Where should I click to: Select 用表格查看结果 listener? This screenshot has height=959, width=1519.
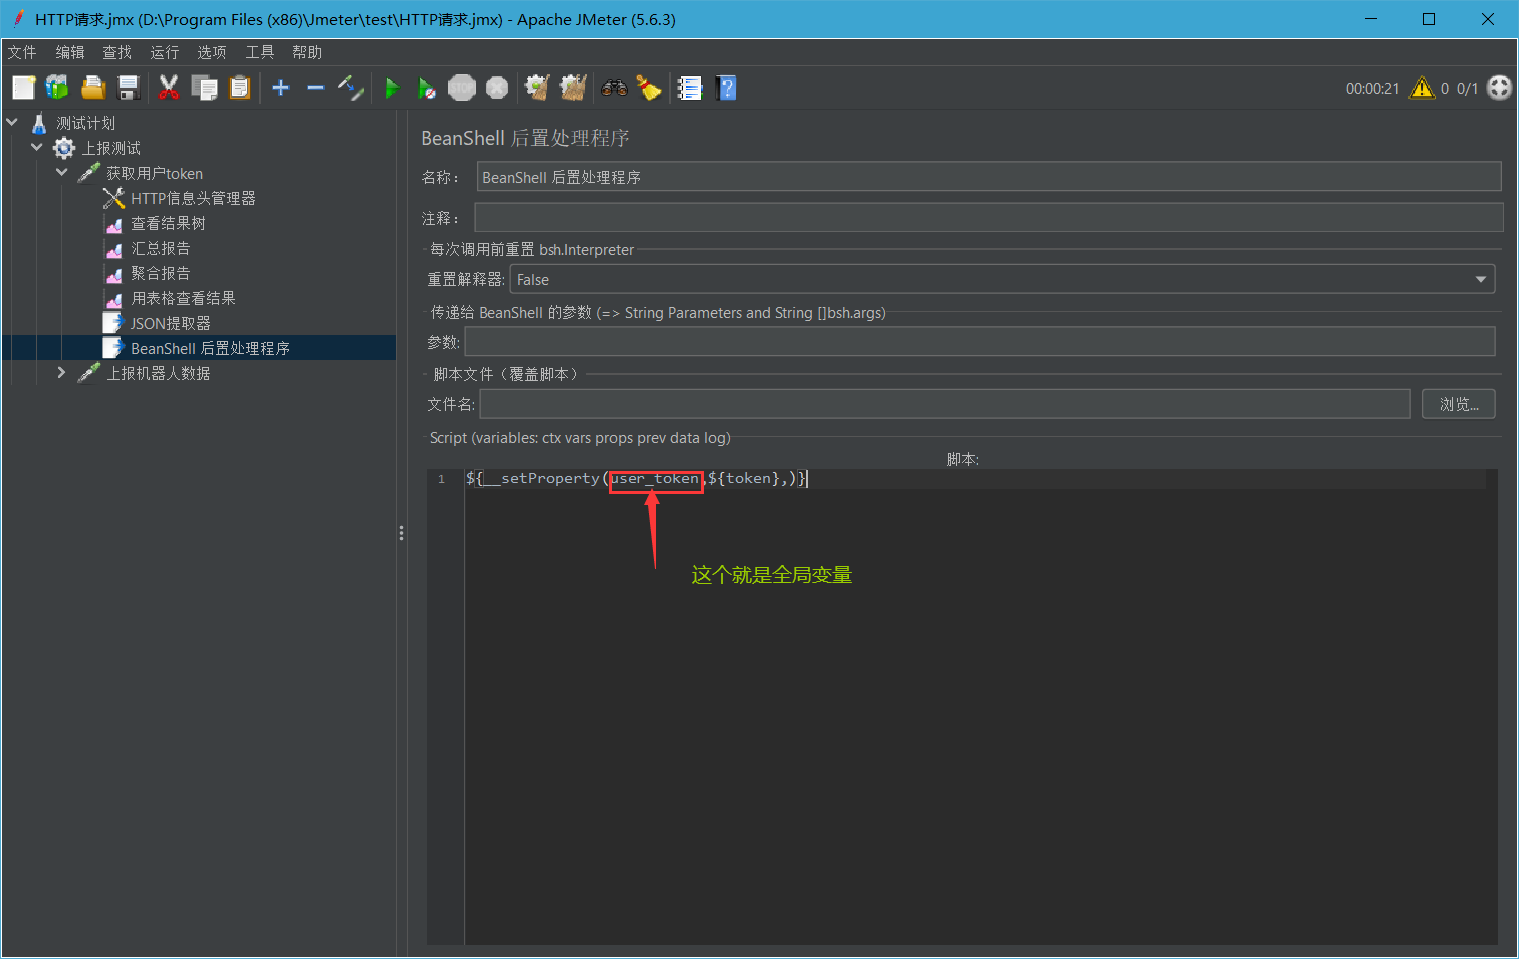[183, 298]
